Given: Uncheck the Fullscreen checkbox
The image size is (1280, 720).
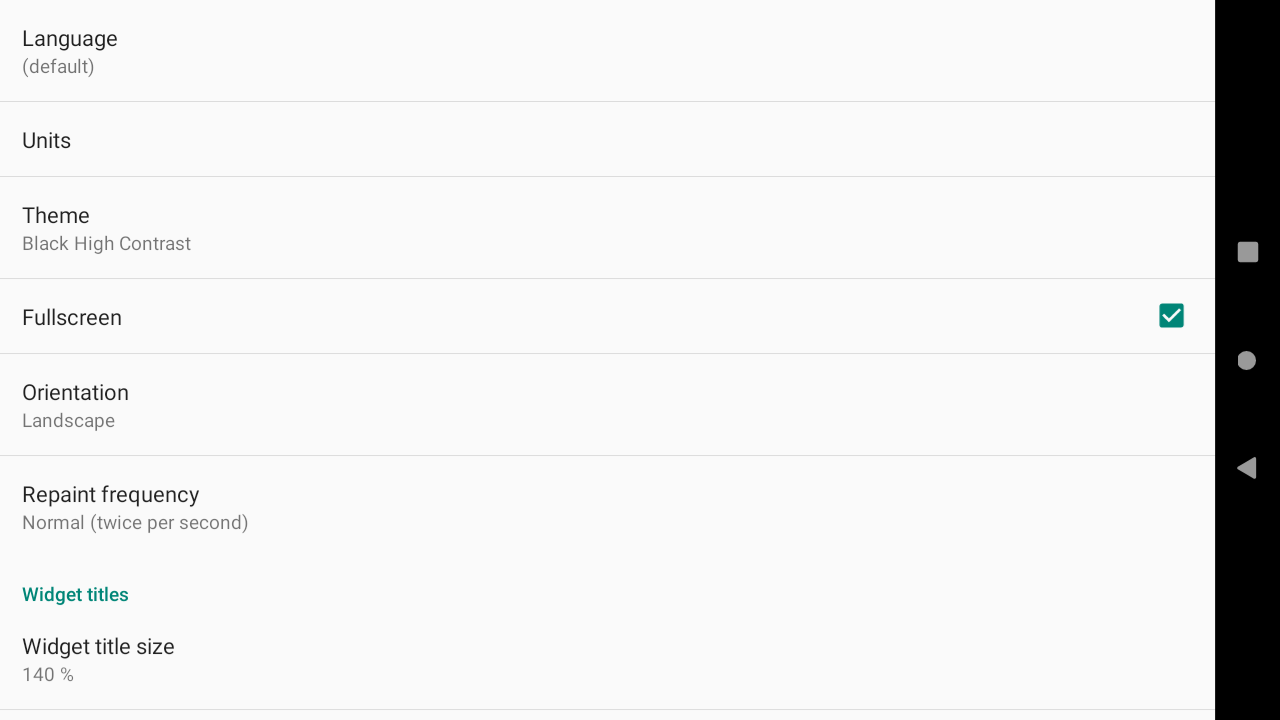Looking at the screenshot, I should tap(1171, 316).
